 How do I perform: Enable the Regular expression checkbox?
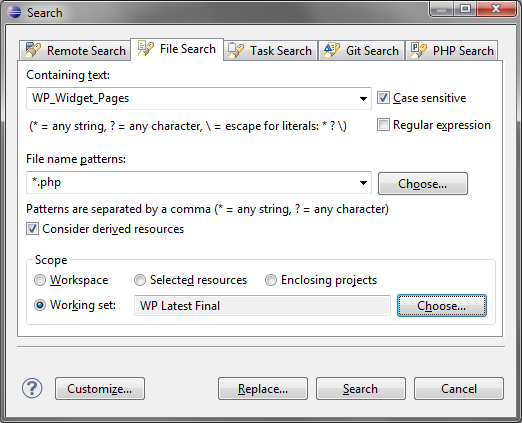383,125
